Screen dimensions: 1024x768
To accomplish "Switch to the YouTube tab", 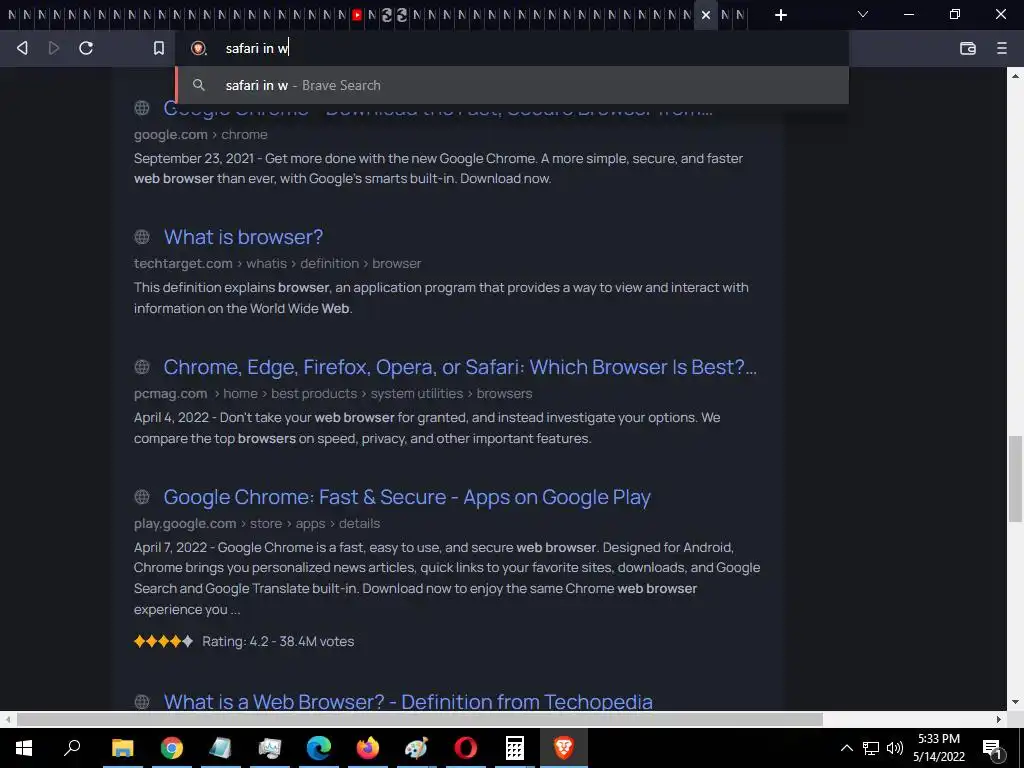I will [357, 14].
